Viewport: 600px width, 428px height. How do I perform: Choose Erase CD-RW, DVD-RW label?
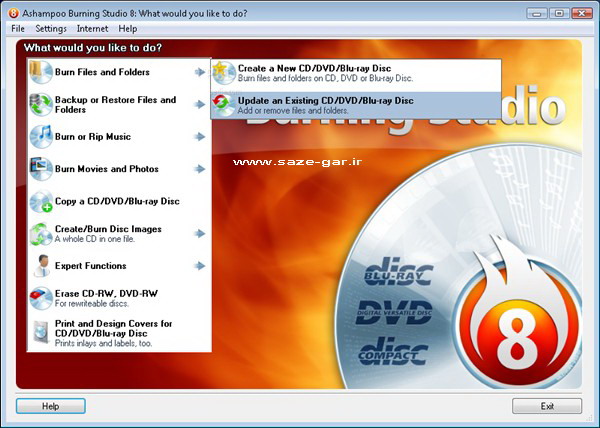106,294
